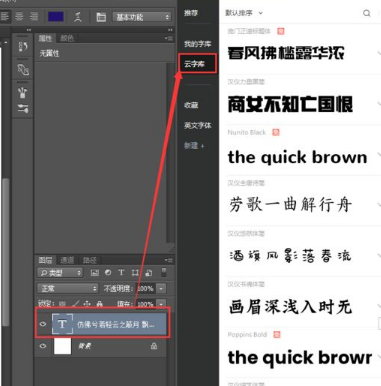Open the blue text color swatch
This screenshot has width=381, height=386.
[x=56, y=16]
